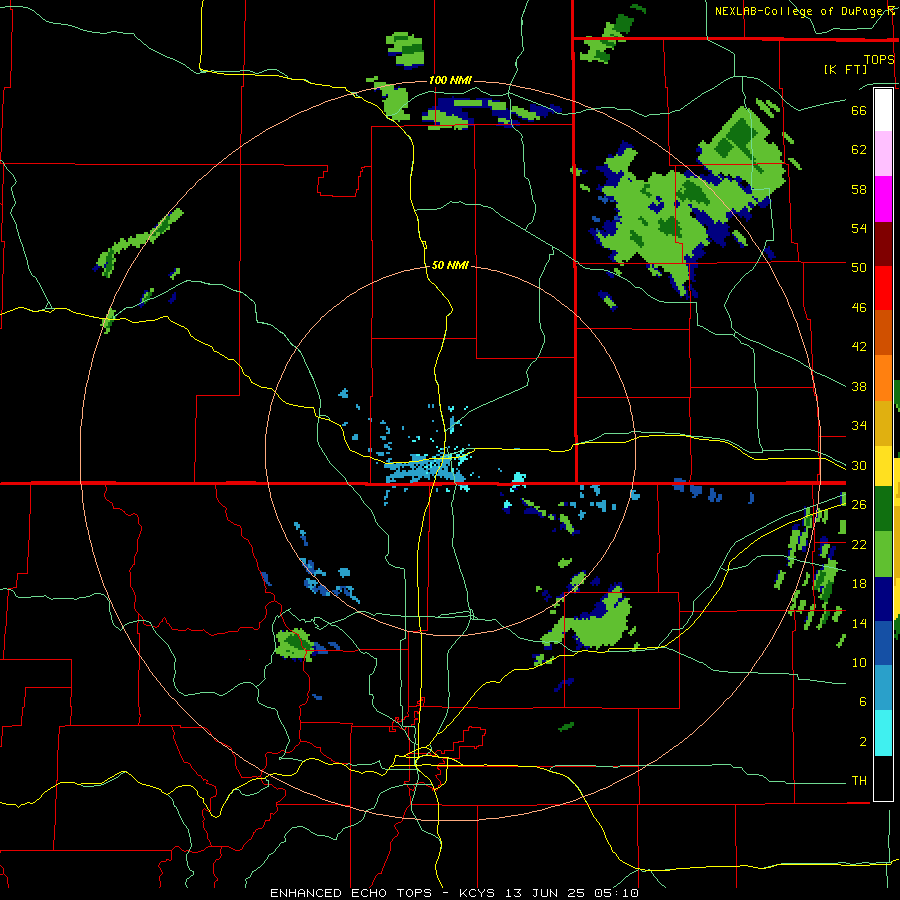Click the "2" legend value
The height and width of the screenshot is (900, 900).
tap(863, 742)
